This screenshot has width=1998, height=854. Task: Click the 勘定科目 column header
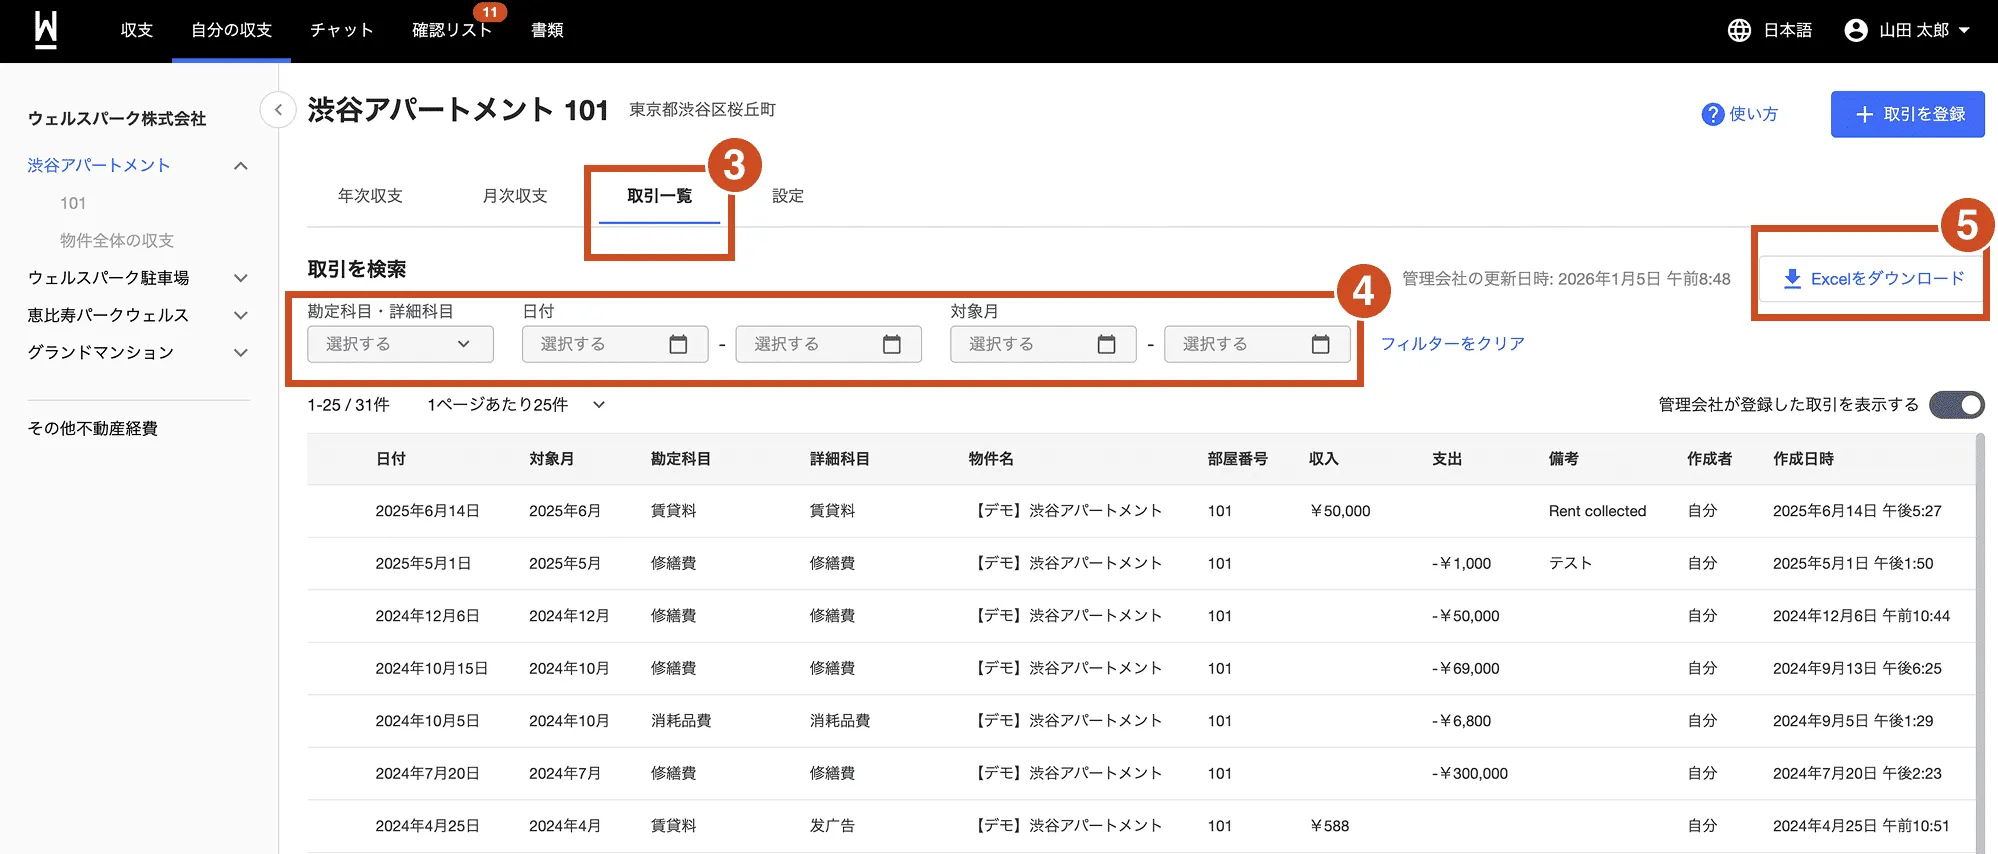681,459
